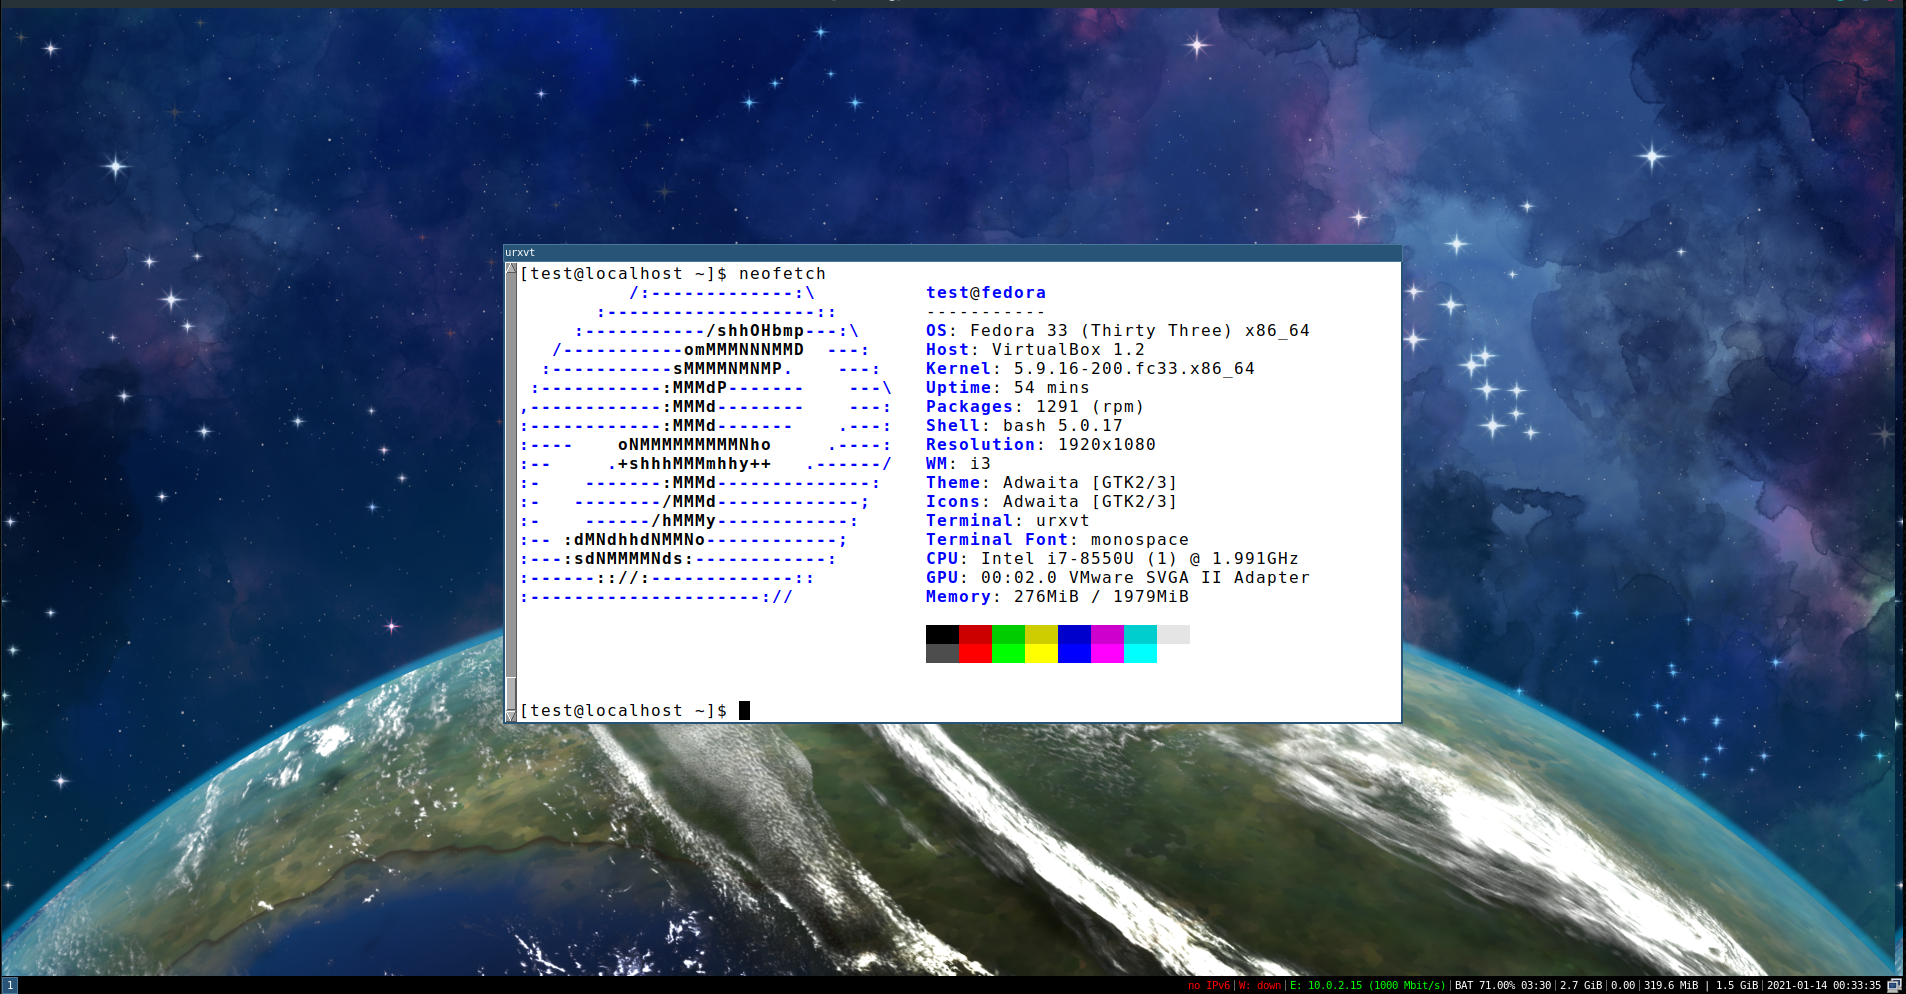
Task: Click the "neofetch" command text
Action: click(783, 273)
